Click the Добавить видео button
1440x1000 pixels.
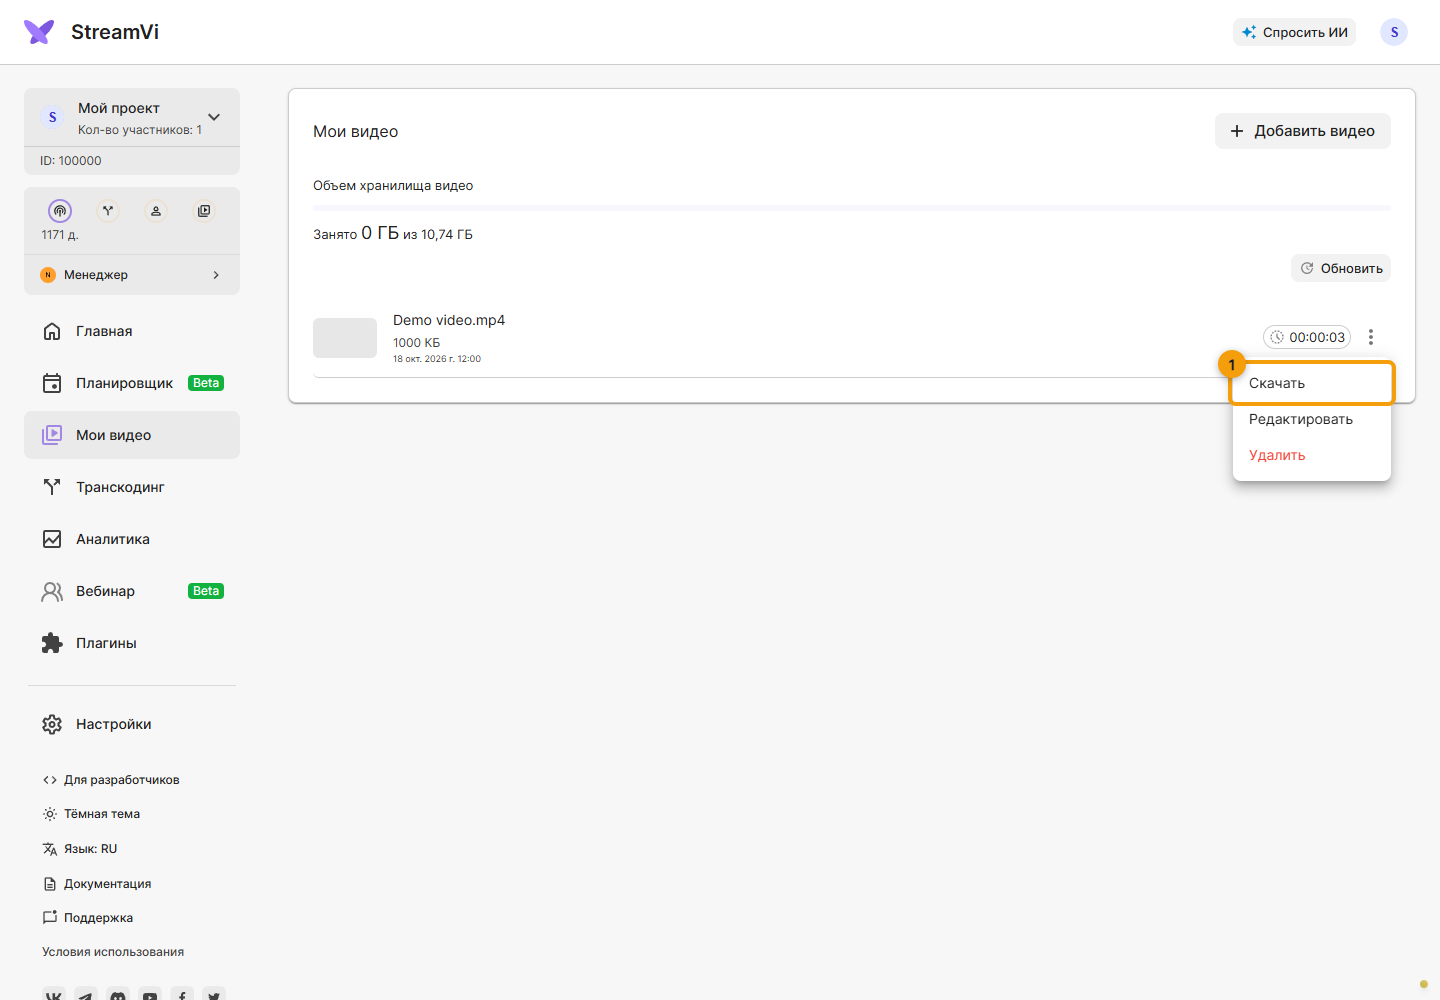coord(1302,131)
